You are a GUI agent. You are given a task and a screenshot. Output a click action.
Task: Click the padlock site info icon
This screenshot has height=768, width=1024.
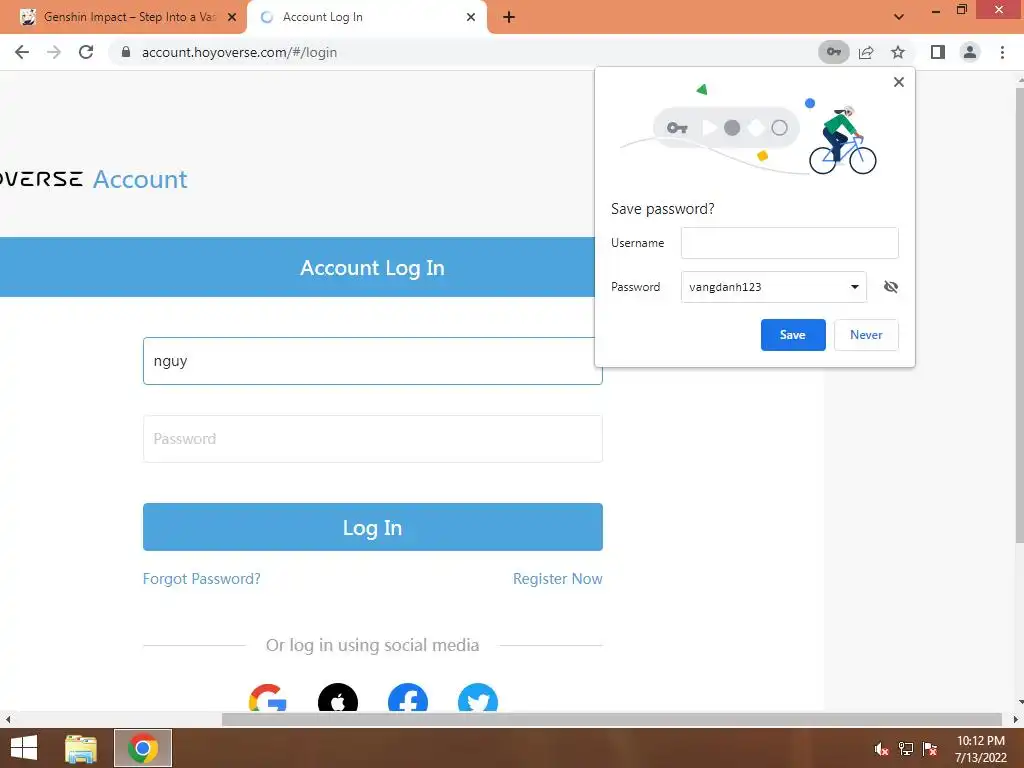point(126,52)
